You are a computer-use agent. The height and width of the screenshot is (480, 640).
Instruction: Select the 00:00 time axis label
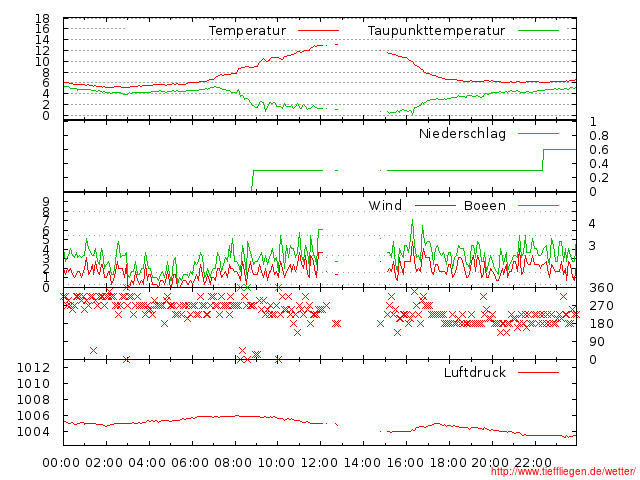(x=61, y=463)
